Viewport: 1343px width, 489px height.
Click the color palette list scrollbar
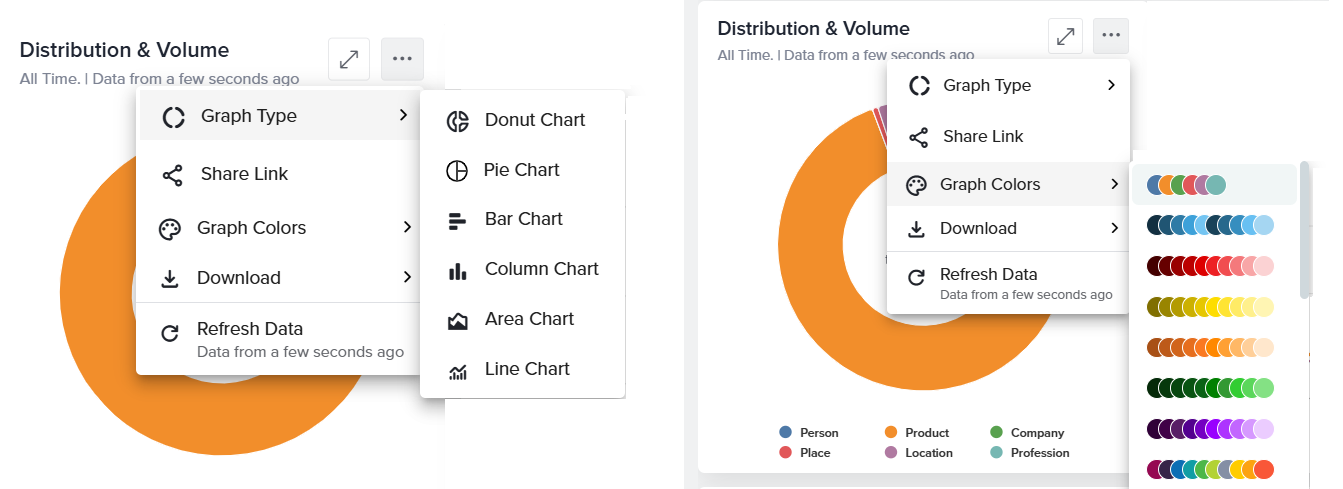click(x=1304, y=230)
